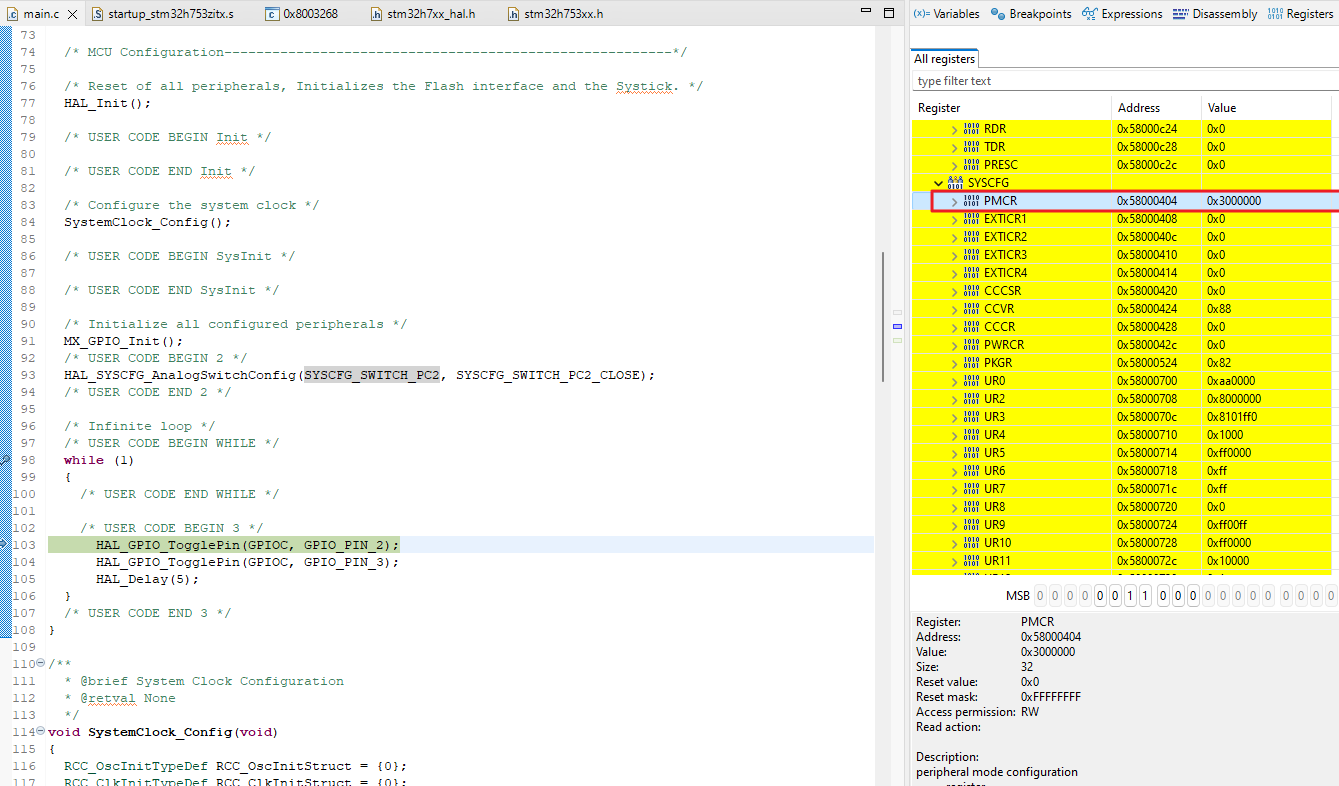Maximize the editor area

pyautogui.click(x=888, y=12)
